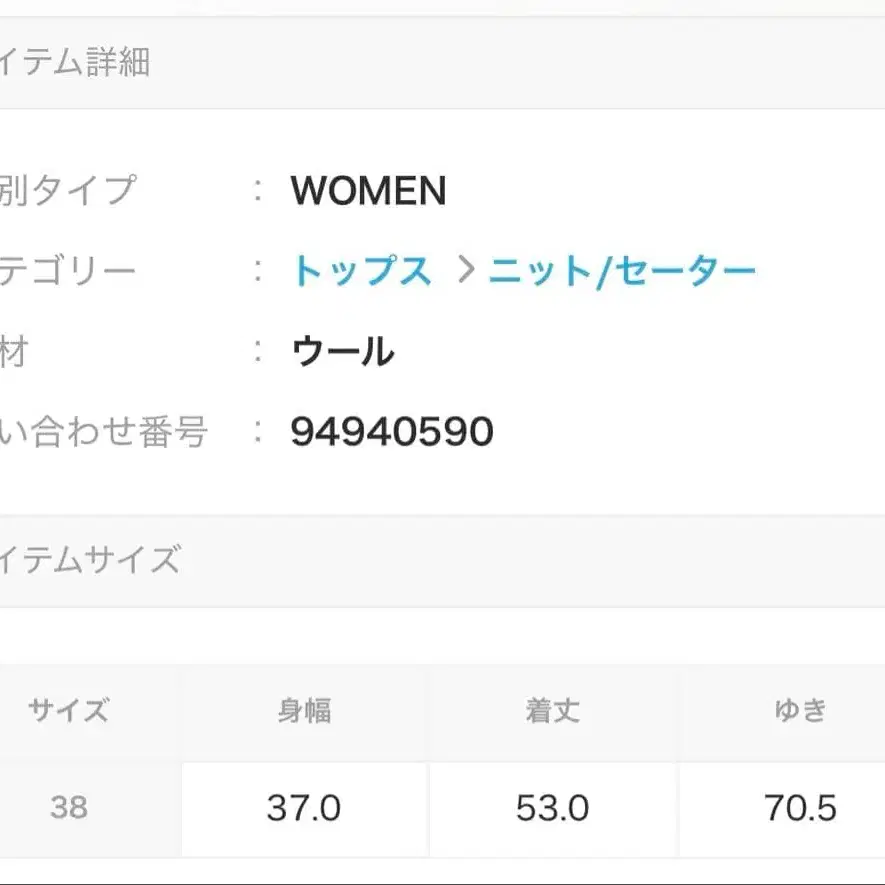Click the 問い合わせ番号 row label

click(x=105, y=431)
